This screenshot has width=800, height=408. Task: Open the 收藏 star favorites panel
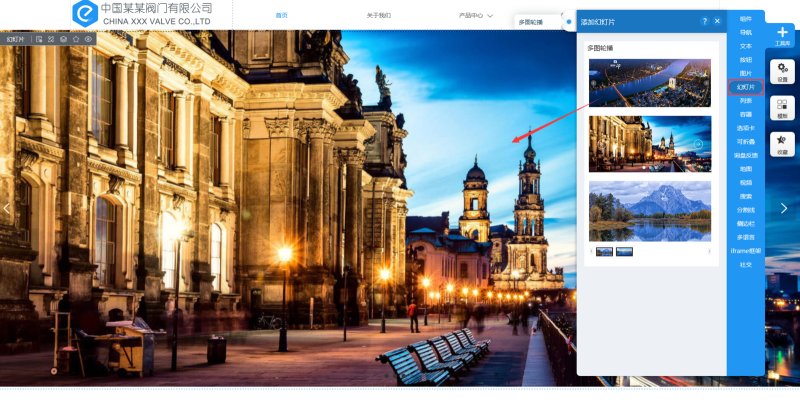coord(782,143)
